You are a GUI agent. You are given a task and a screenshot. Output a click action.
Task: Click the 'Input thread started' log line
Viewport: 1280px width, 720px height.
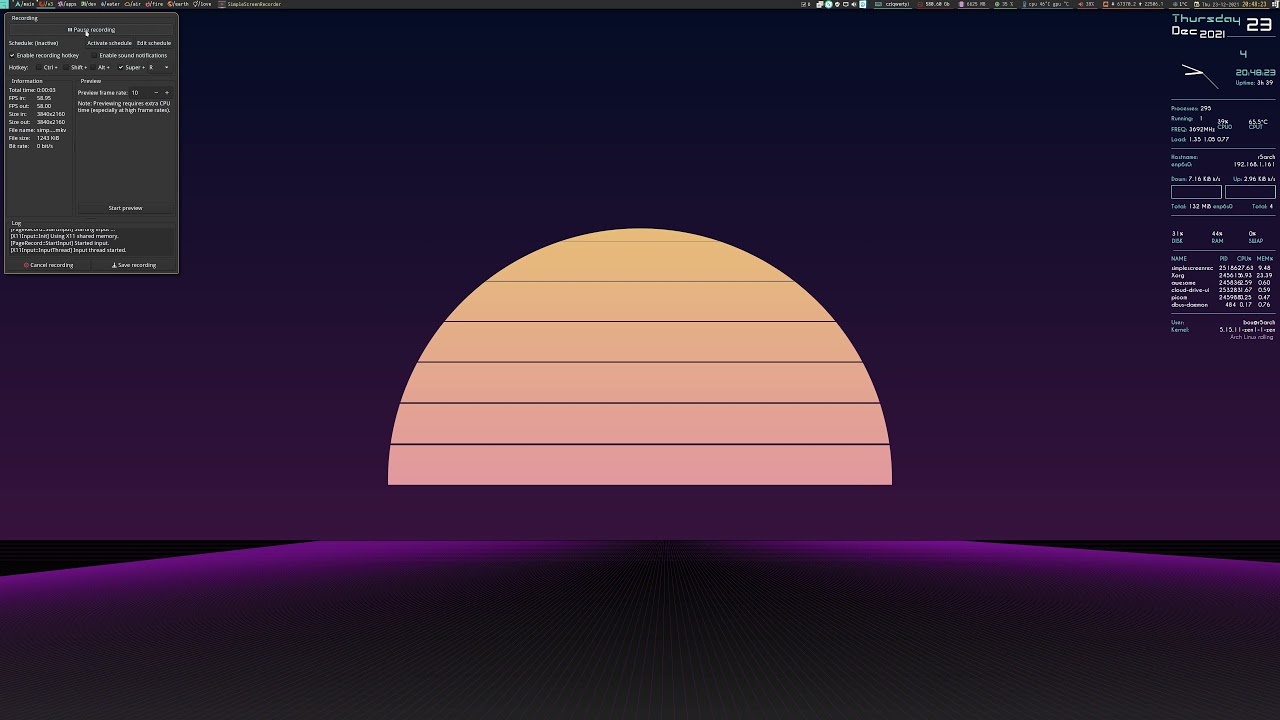68,250
